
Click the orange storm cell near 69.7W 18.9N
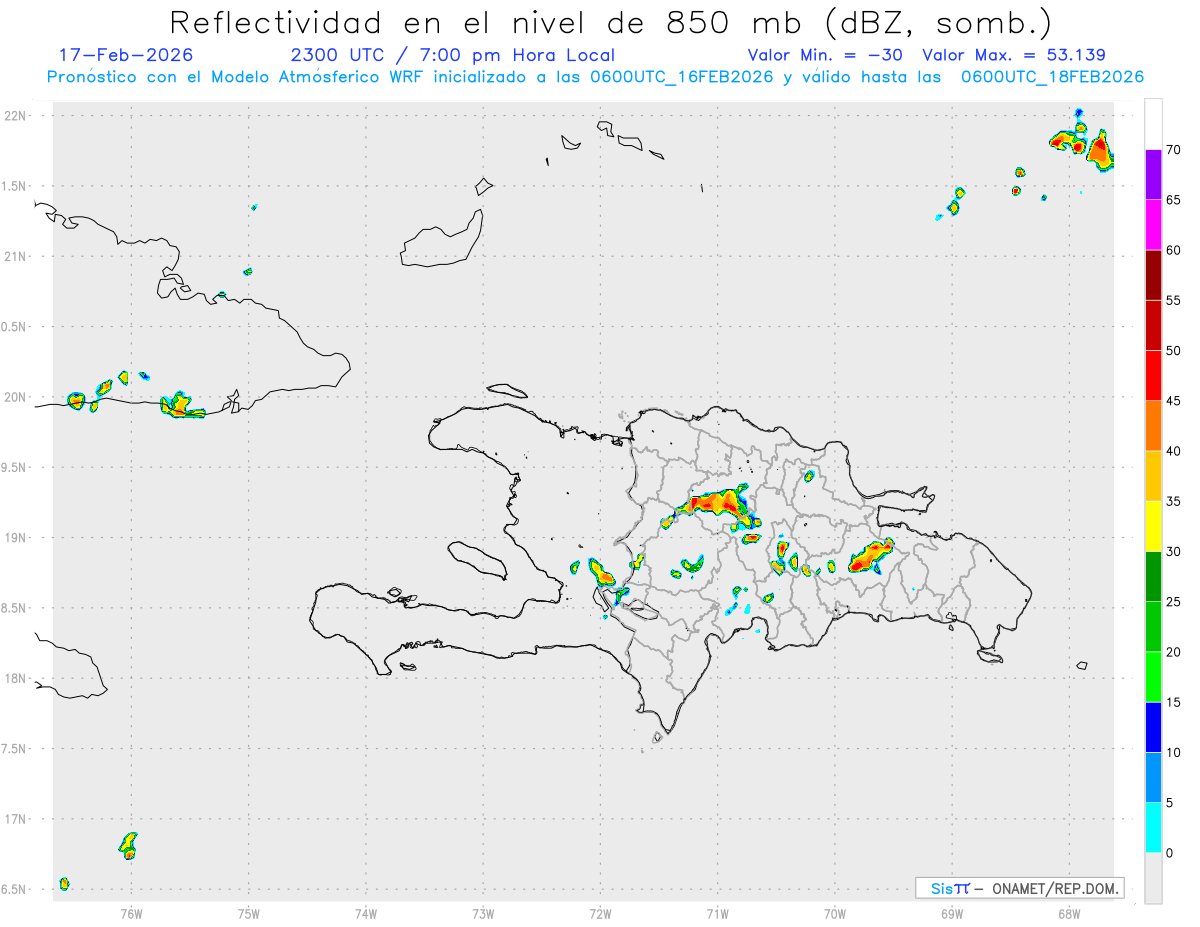[x=872, y=555]
